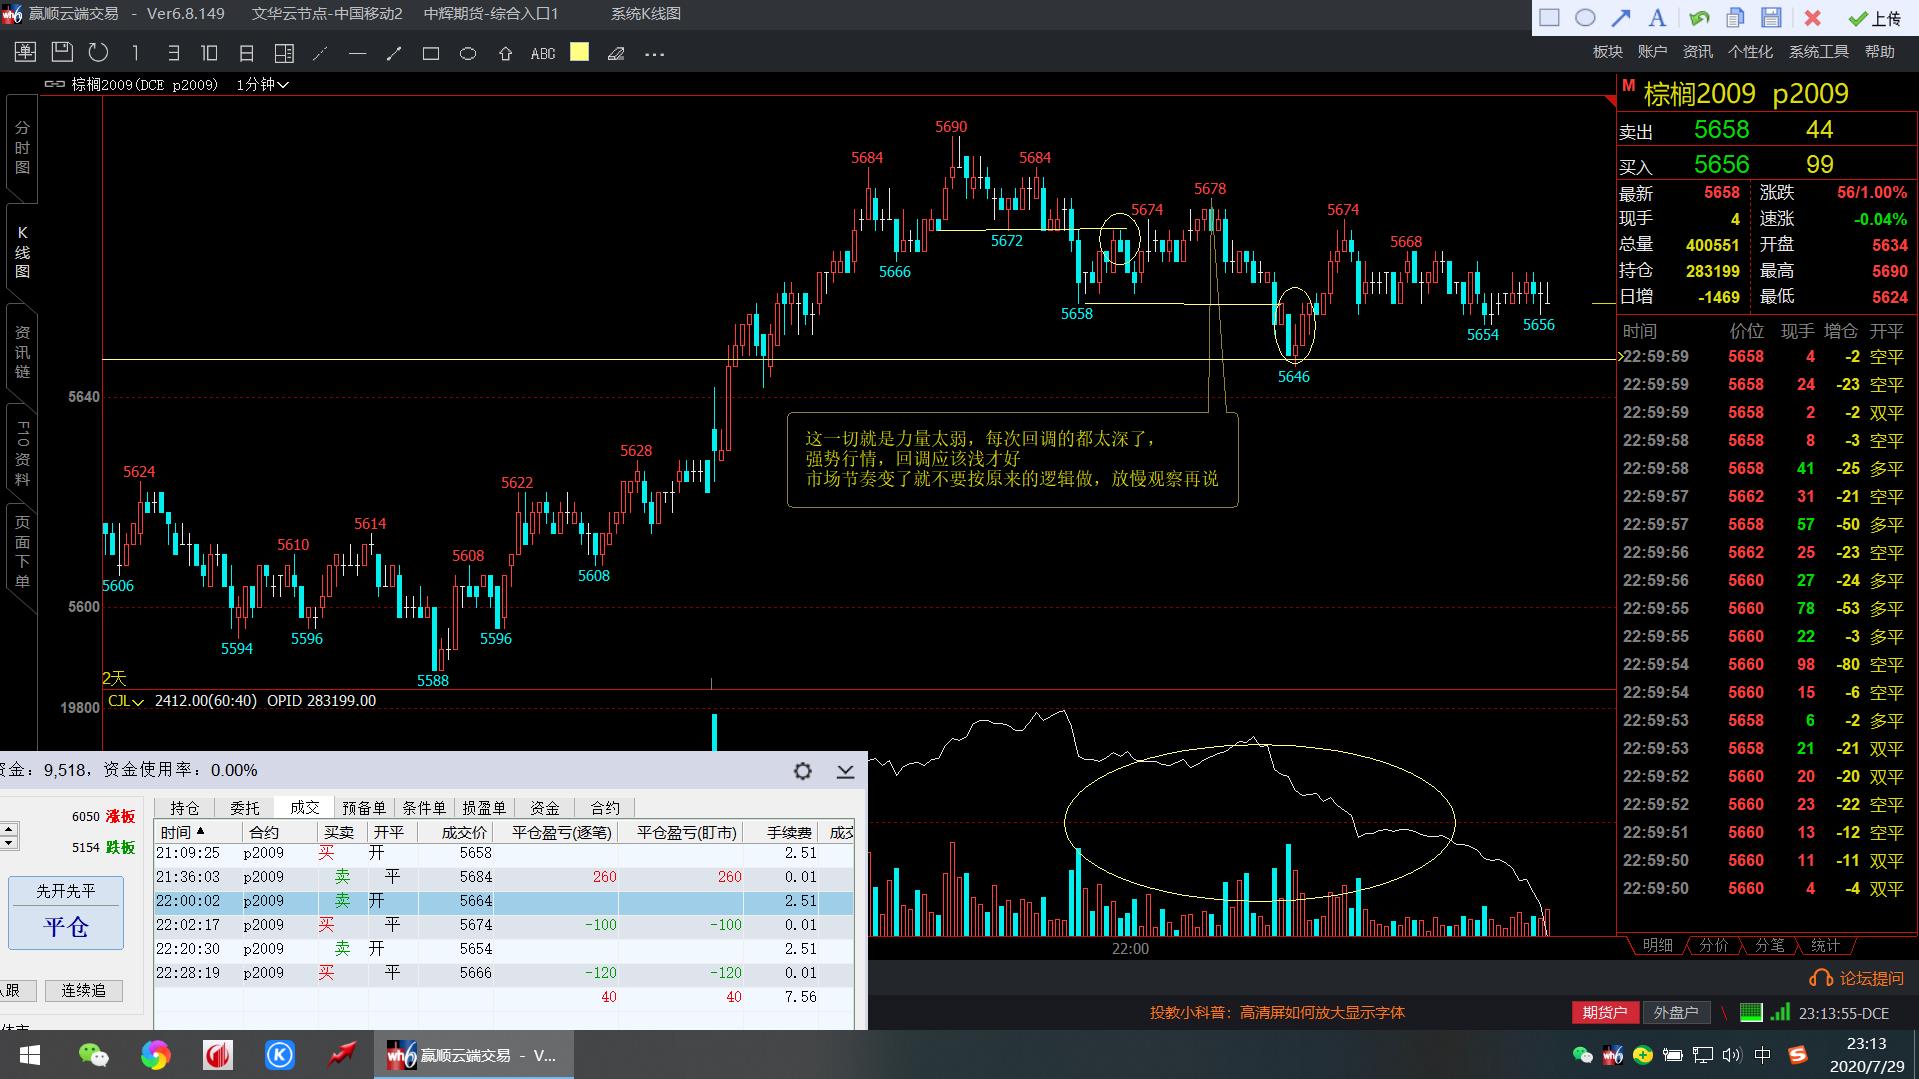Select the 10-window layout icon

[x=209, y=53]
